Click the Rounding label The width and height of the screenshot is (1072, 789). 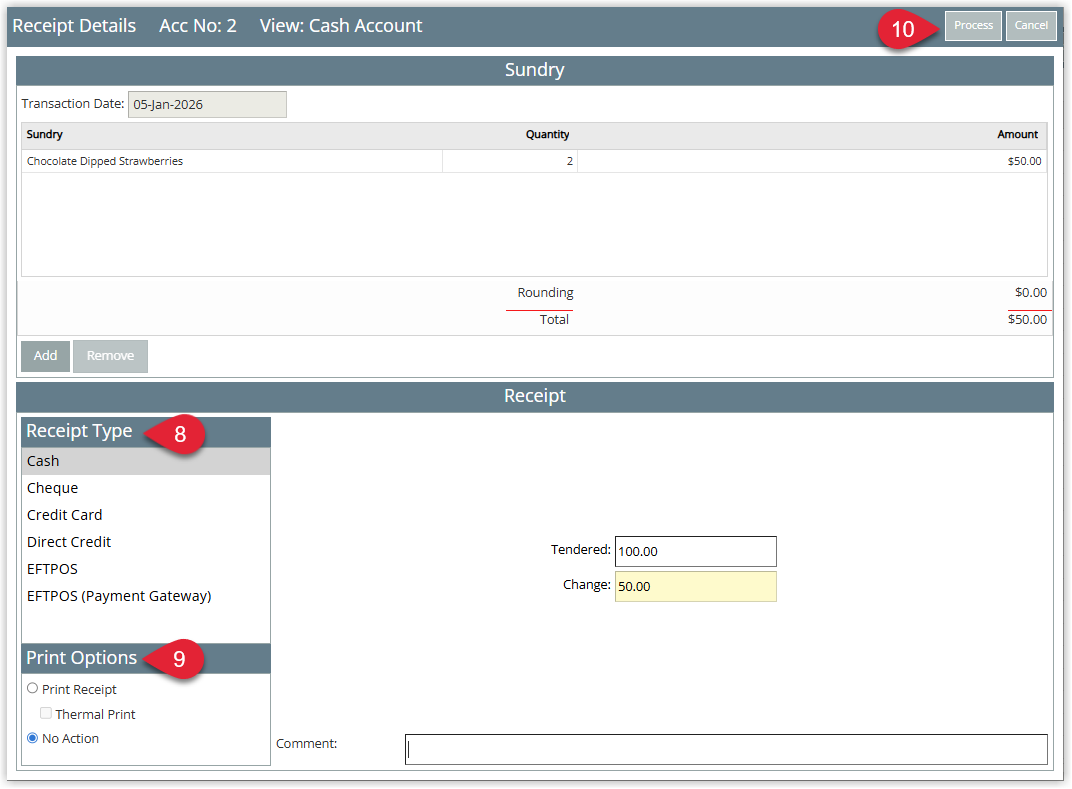coord(545,293)
